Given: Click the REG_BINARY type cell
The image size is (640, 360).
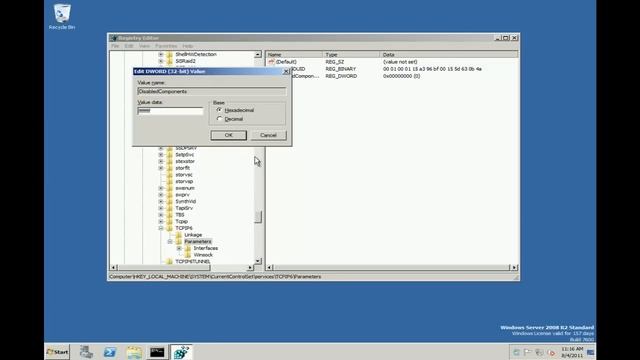Looking at the screenshot, I should pos(340,69).
